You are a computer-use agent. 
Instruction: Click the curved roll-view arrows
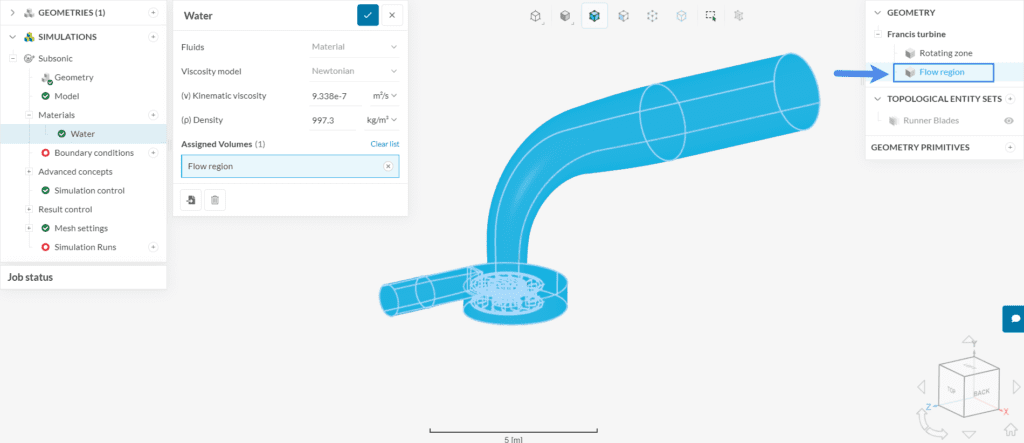tap(932, 425)
